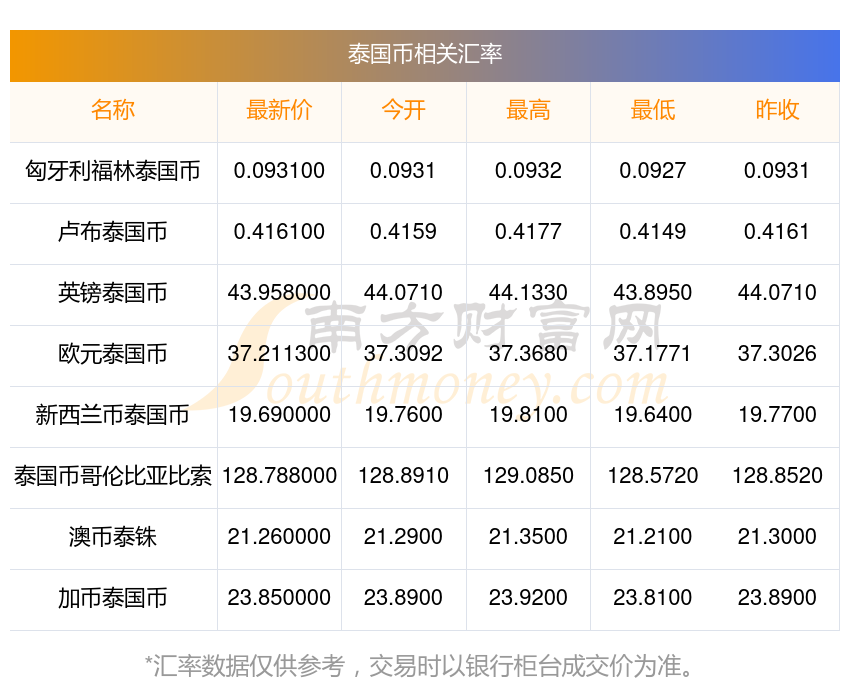Screen dimensions: 850x698
Task: Click the value 43.958000
Action: [x=279, y=293]
